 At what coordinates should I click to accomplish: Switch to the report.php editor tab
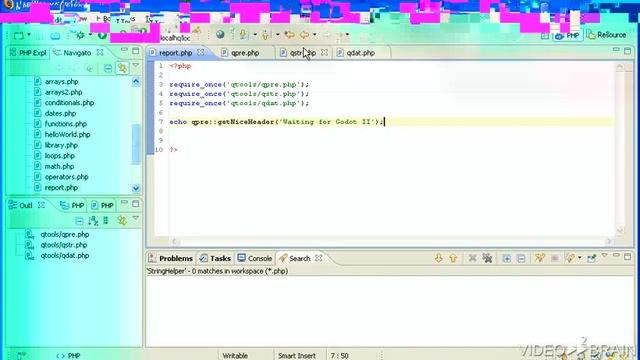click(175, 53)
